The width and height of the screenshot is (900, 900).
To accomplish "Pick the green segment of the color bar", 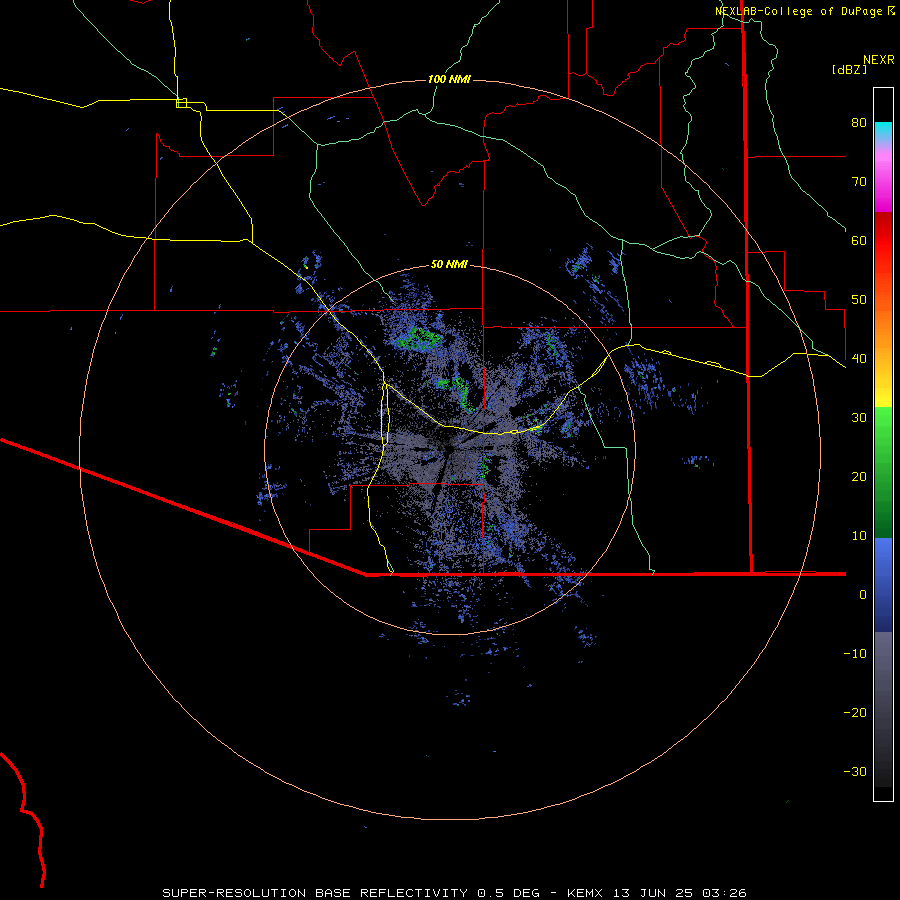I will [x=883, y=472].
